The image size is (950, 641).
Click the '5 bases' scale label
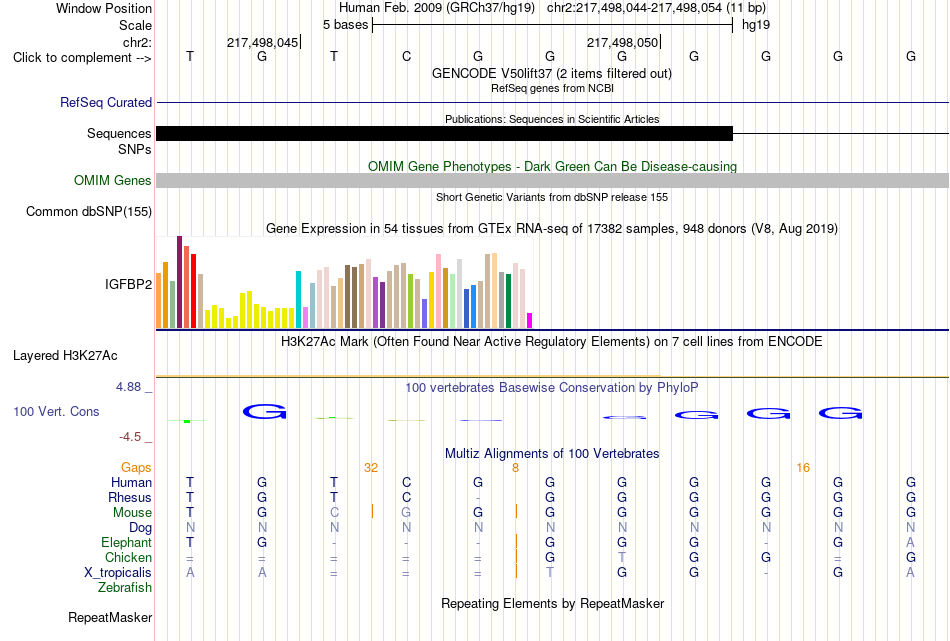point(345,25)
